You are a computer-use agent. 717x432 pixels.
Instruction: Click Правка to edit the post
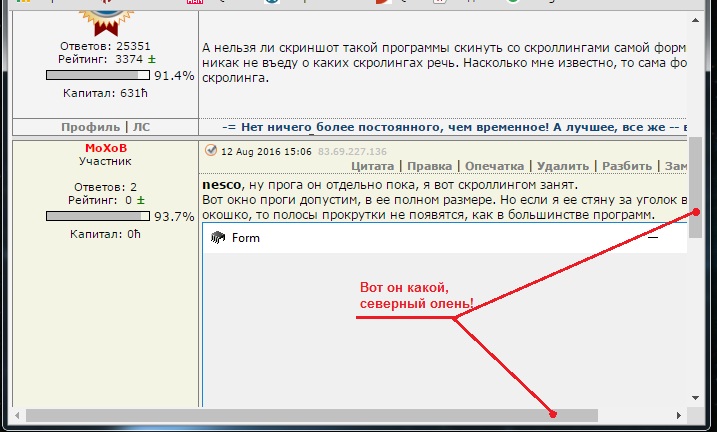tap(429, 166)
